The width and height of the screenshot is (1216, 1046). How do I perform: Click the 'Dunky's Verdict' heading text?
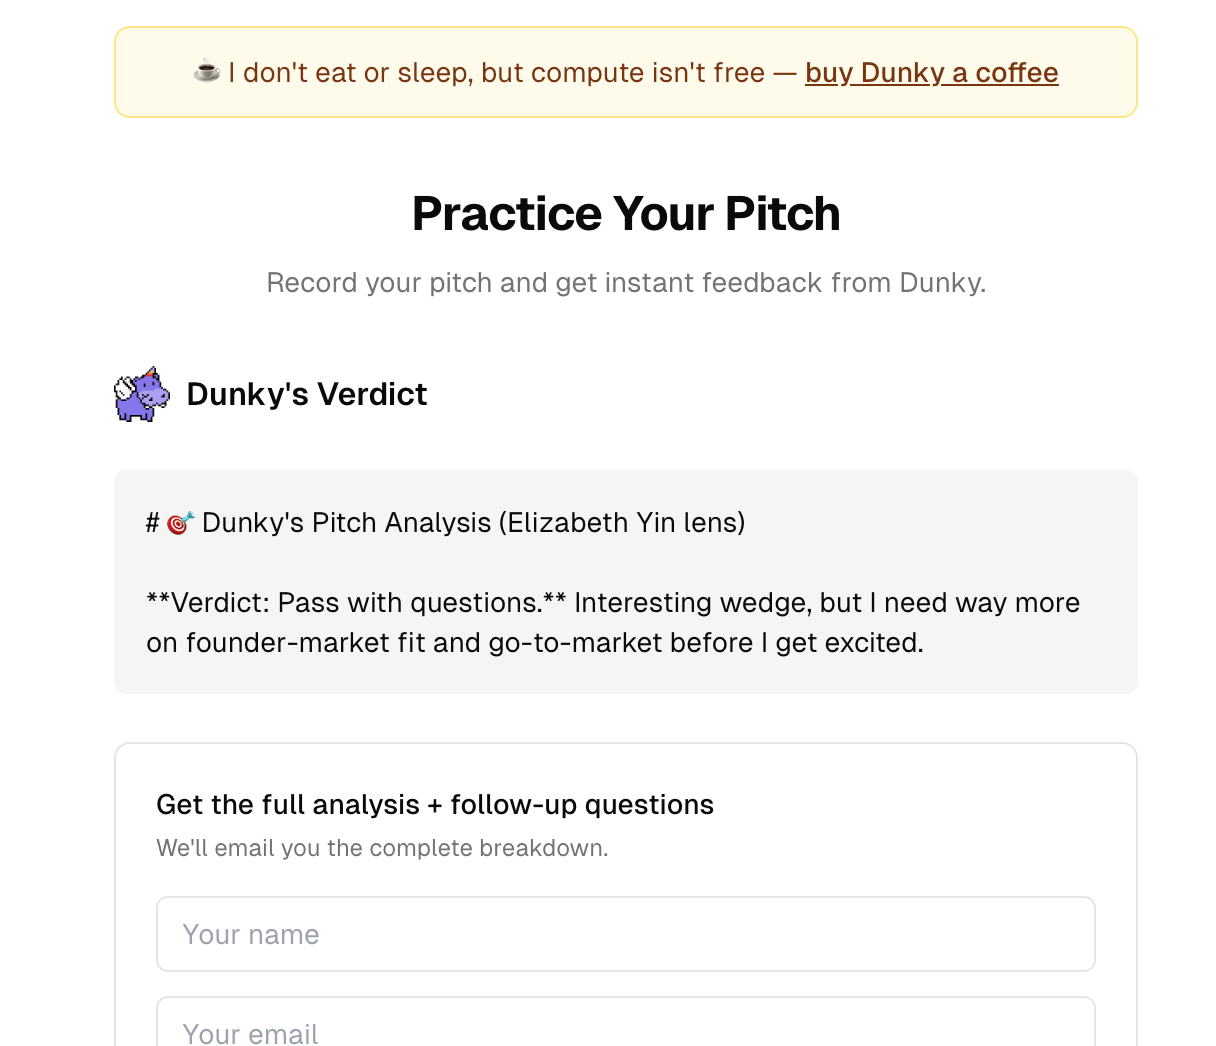[307, 394]
